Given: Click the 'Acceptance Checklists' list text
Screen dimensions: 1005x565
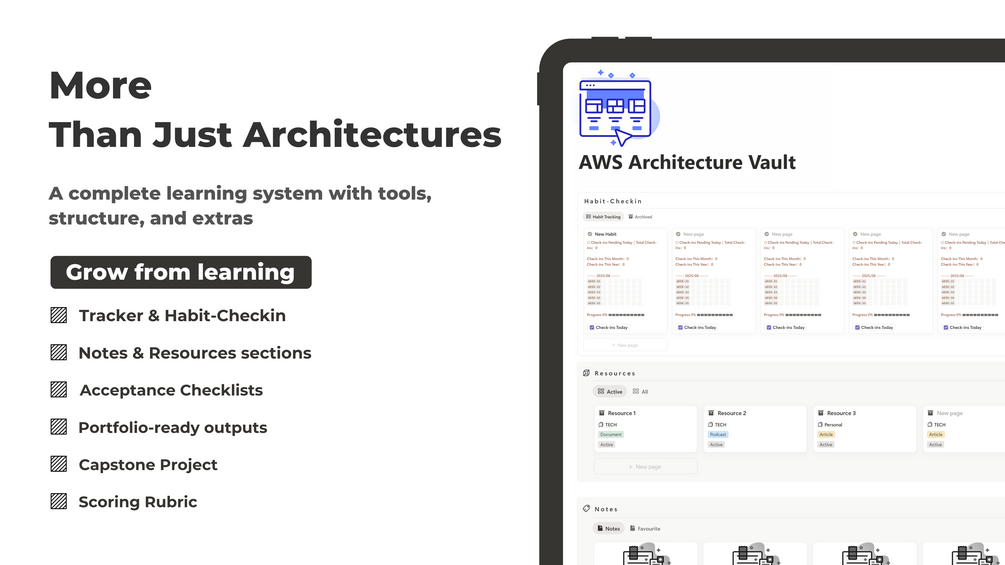Looking at the screenshot, I should point(171,390).
